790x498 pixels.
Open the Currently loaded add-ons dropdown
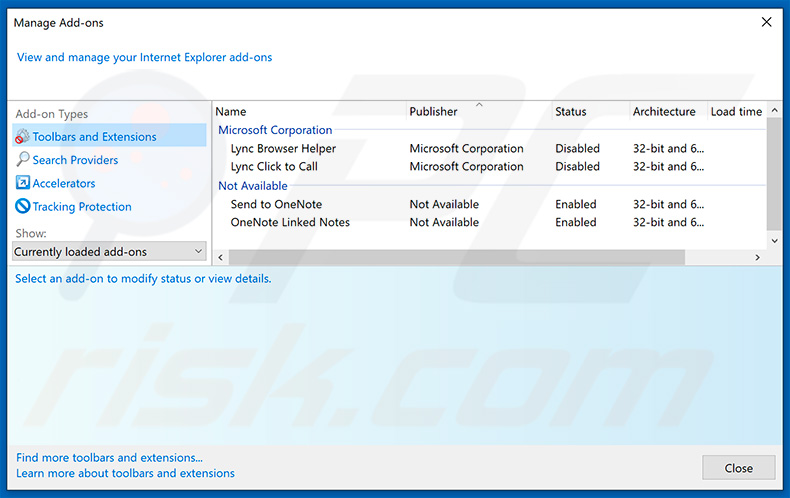point(109,251)
